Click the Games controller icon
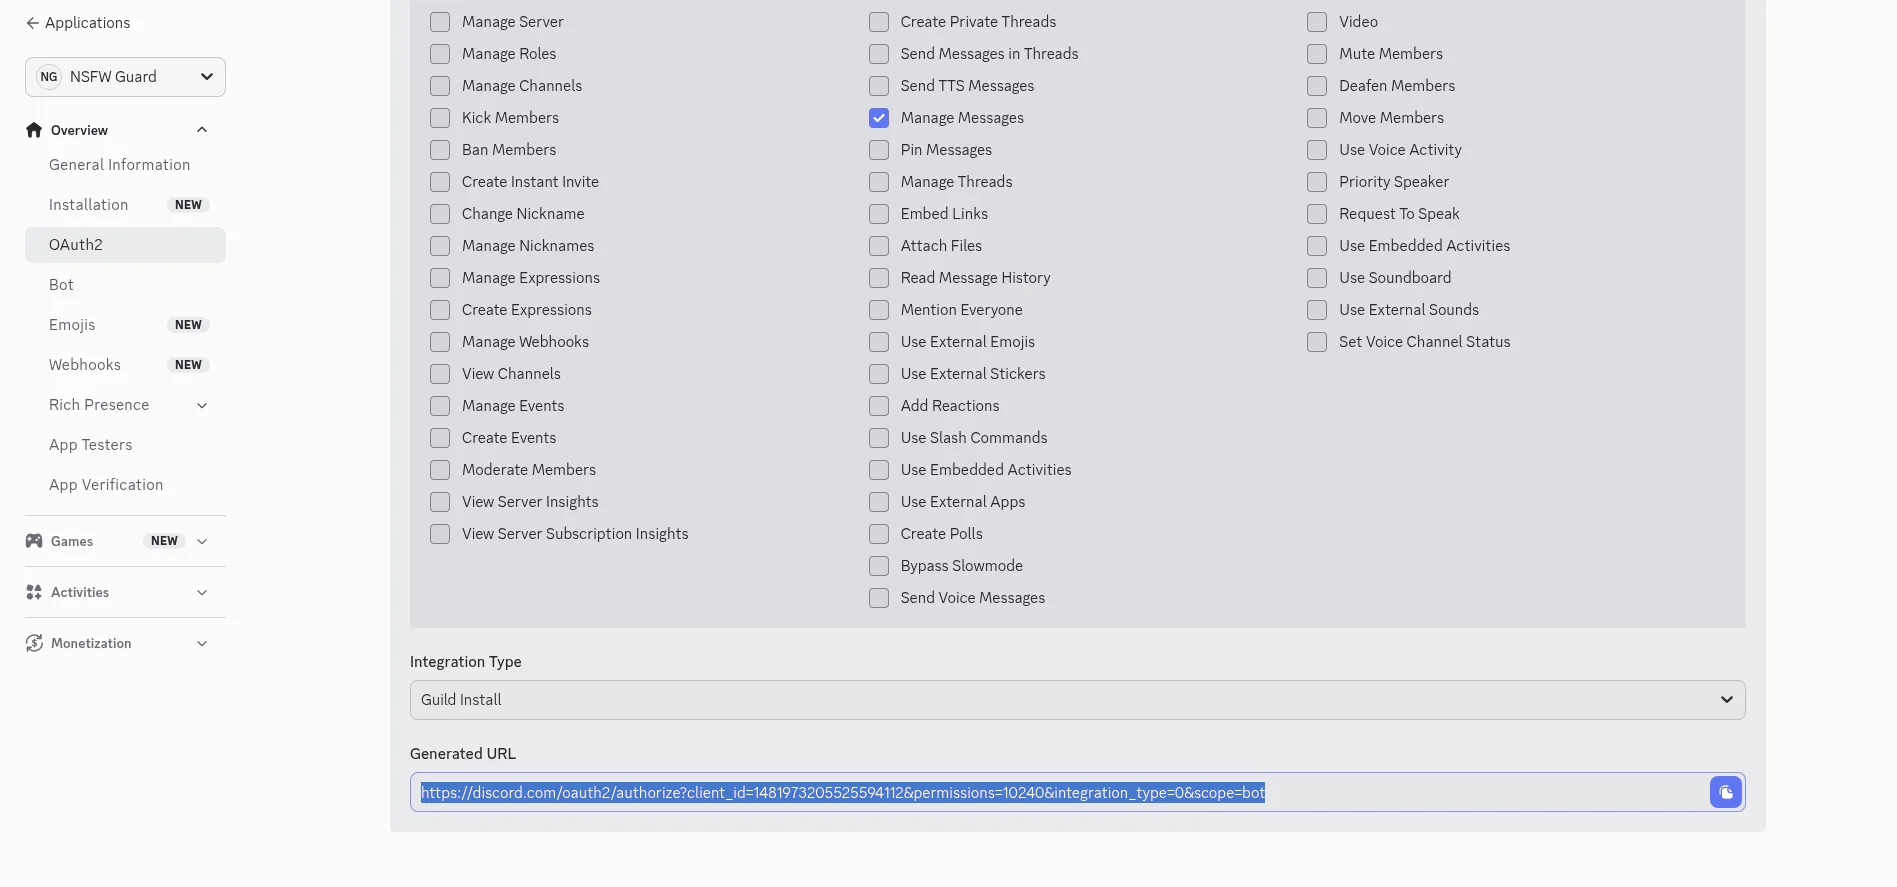1897x887 pixels. coord(34,541)
